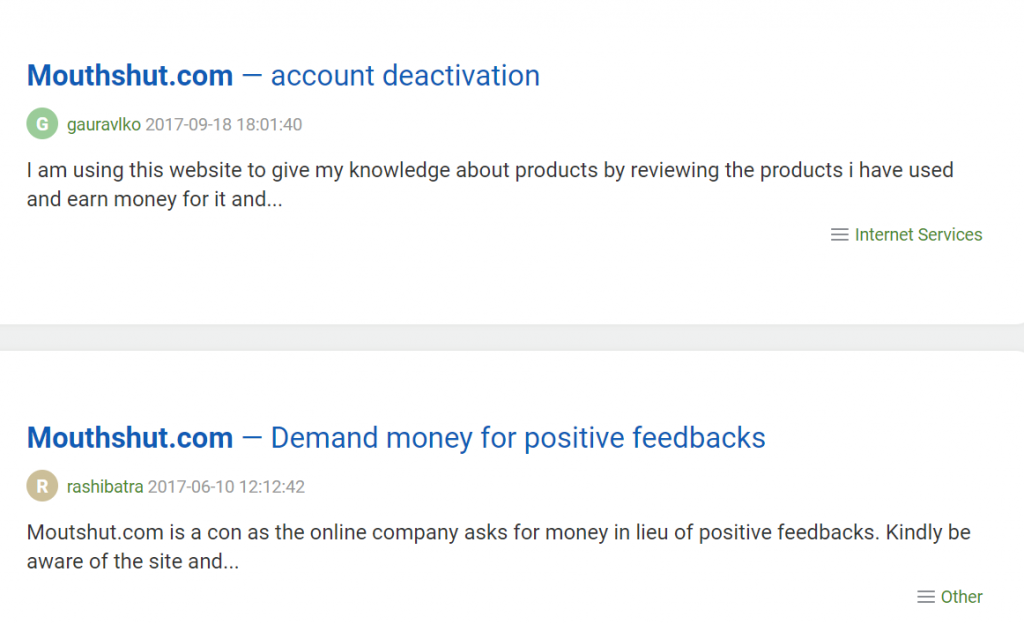Viewport: 1024px width, 624px height.
Task: Open the Demand money for positive feedbacks complaint
Action: [516, 437]
